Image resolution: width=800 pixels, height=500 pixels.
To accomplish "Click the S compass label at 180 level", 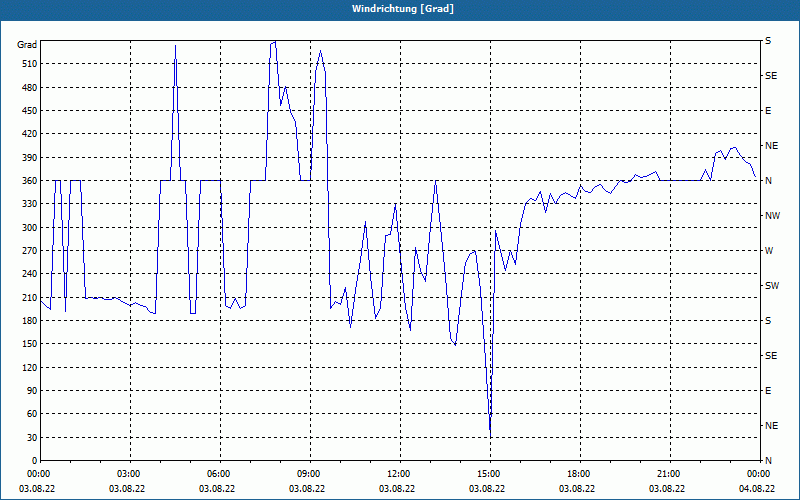I will 768,321.
